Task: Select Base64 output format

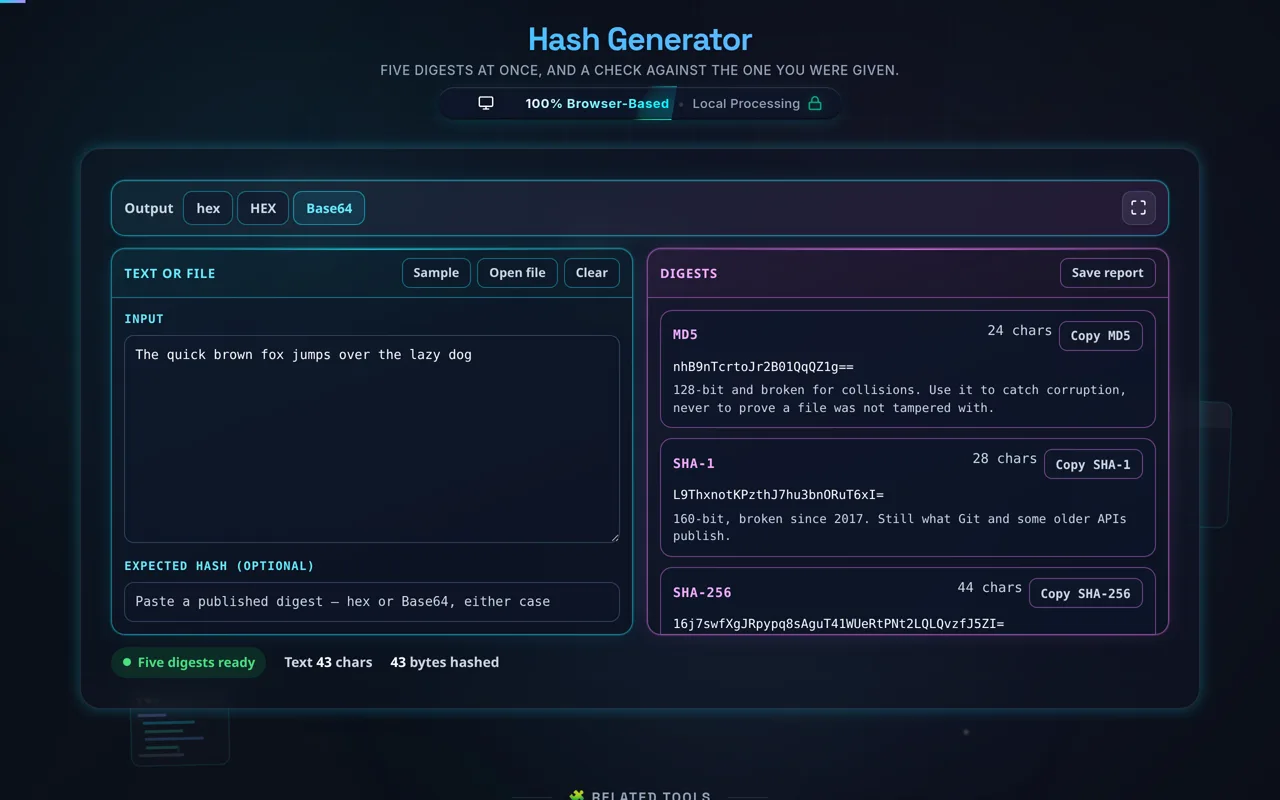Action: coord(329,208)
